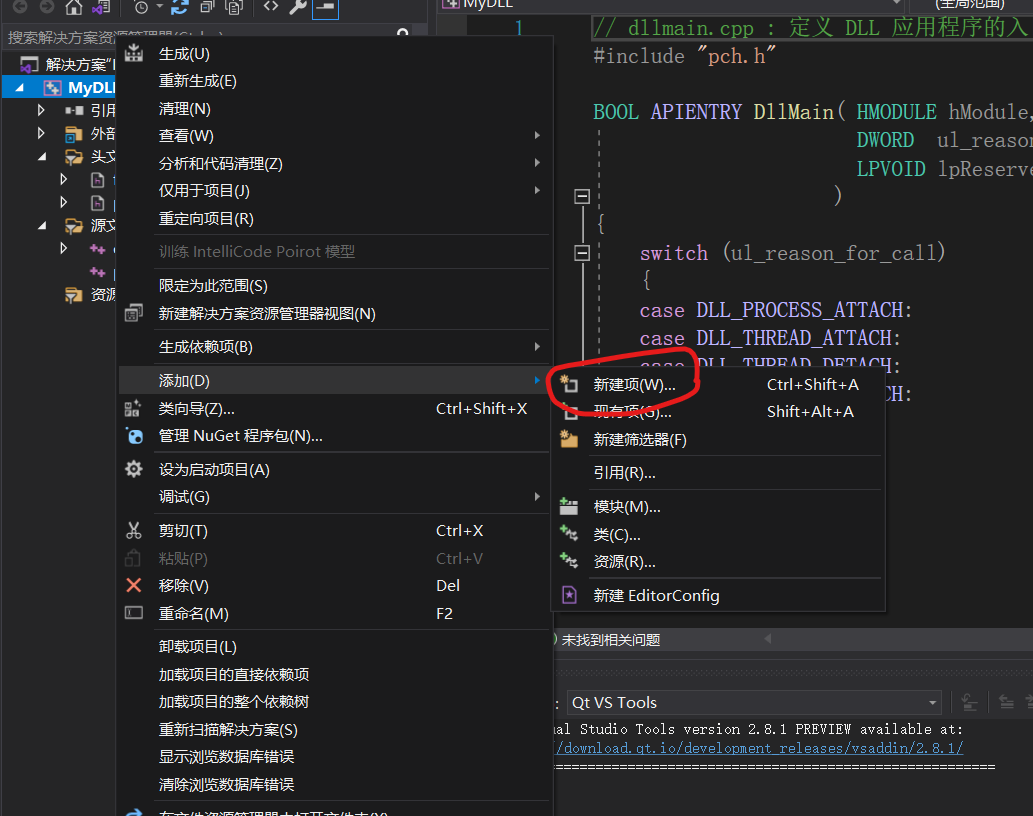
Task: Collapse the switch block fold box
Action: [582, 253]
